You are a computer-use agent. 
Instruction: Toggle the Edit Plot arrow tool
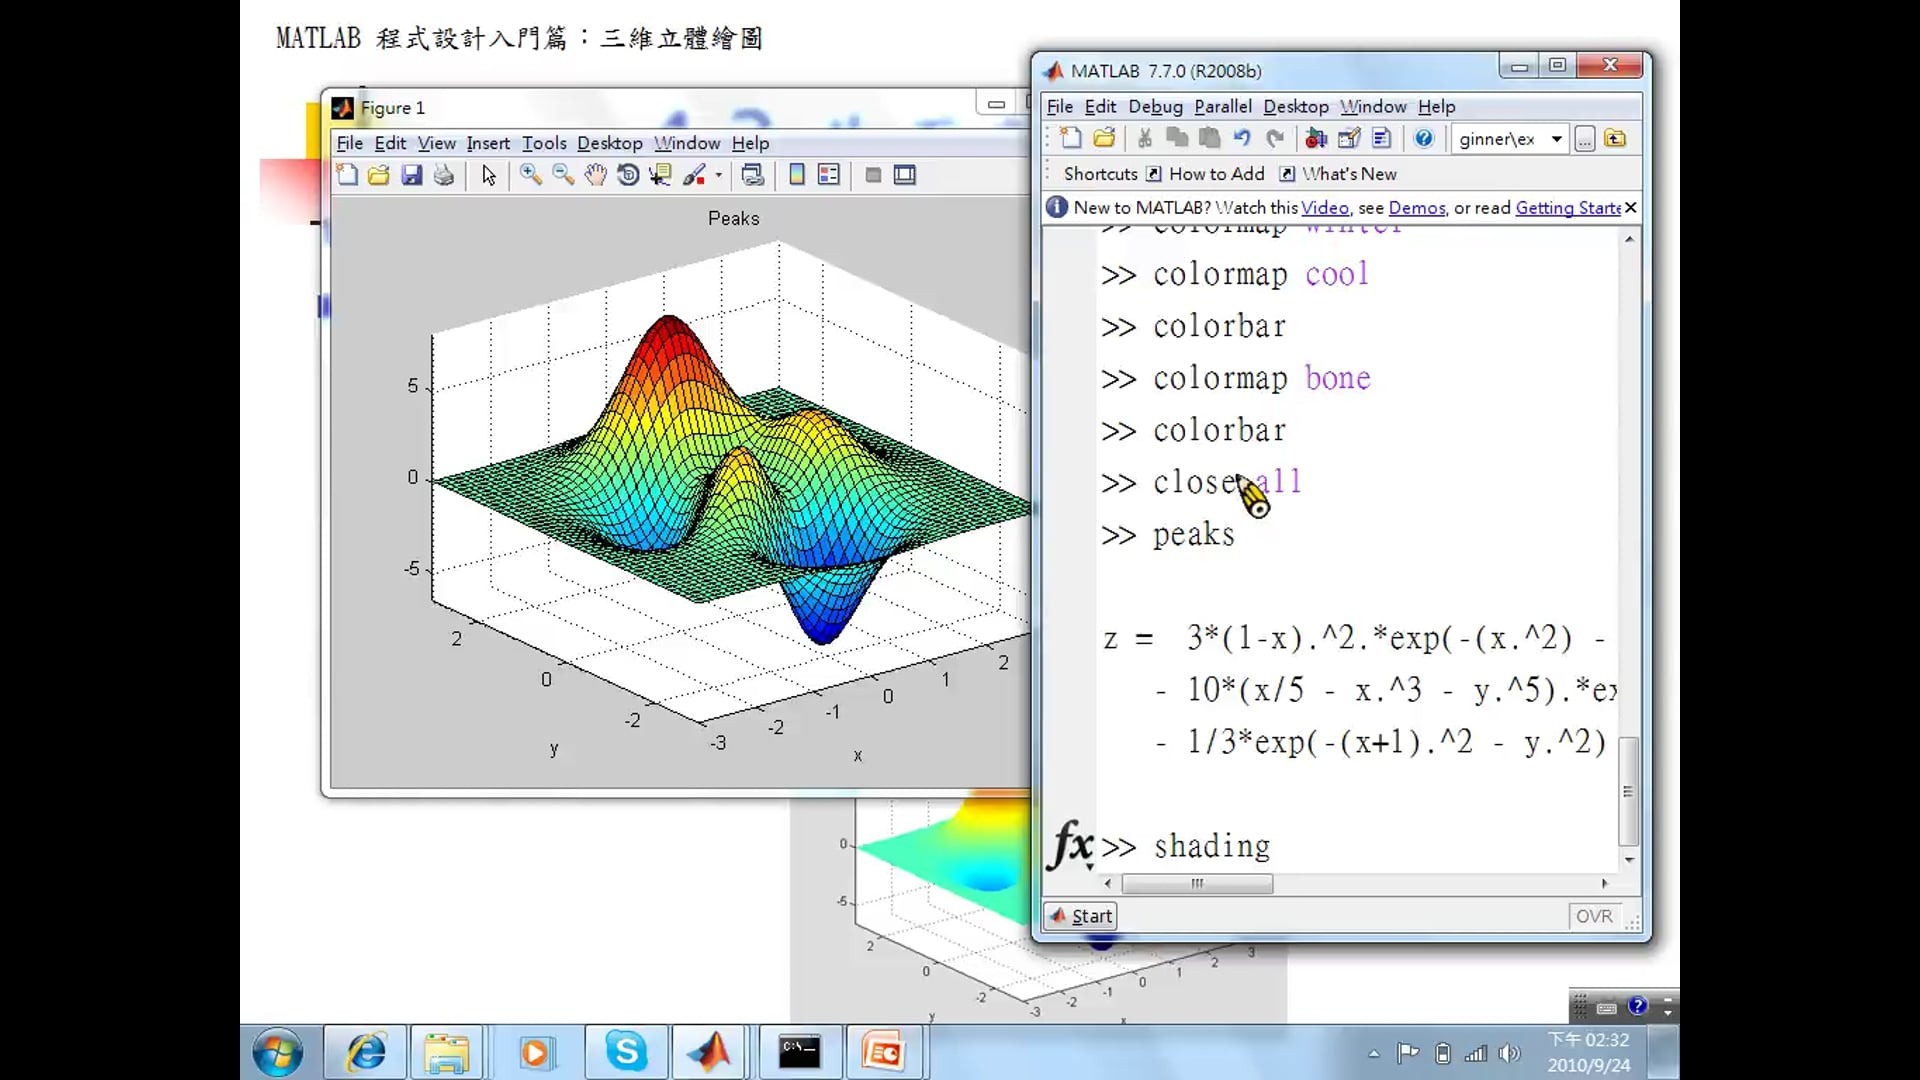tap(488, 175)
